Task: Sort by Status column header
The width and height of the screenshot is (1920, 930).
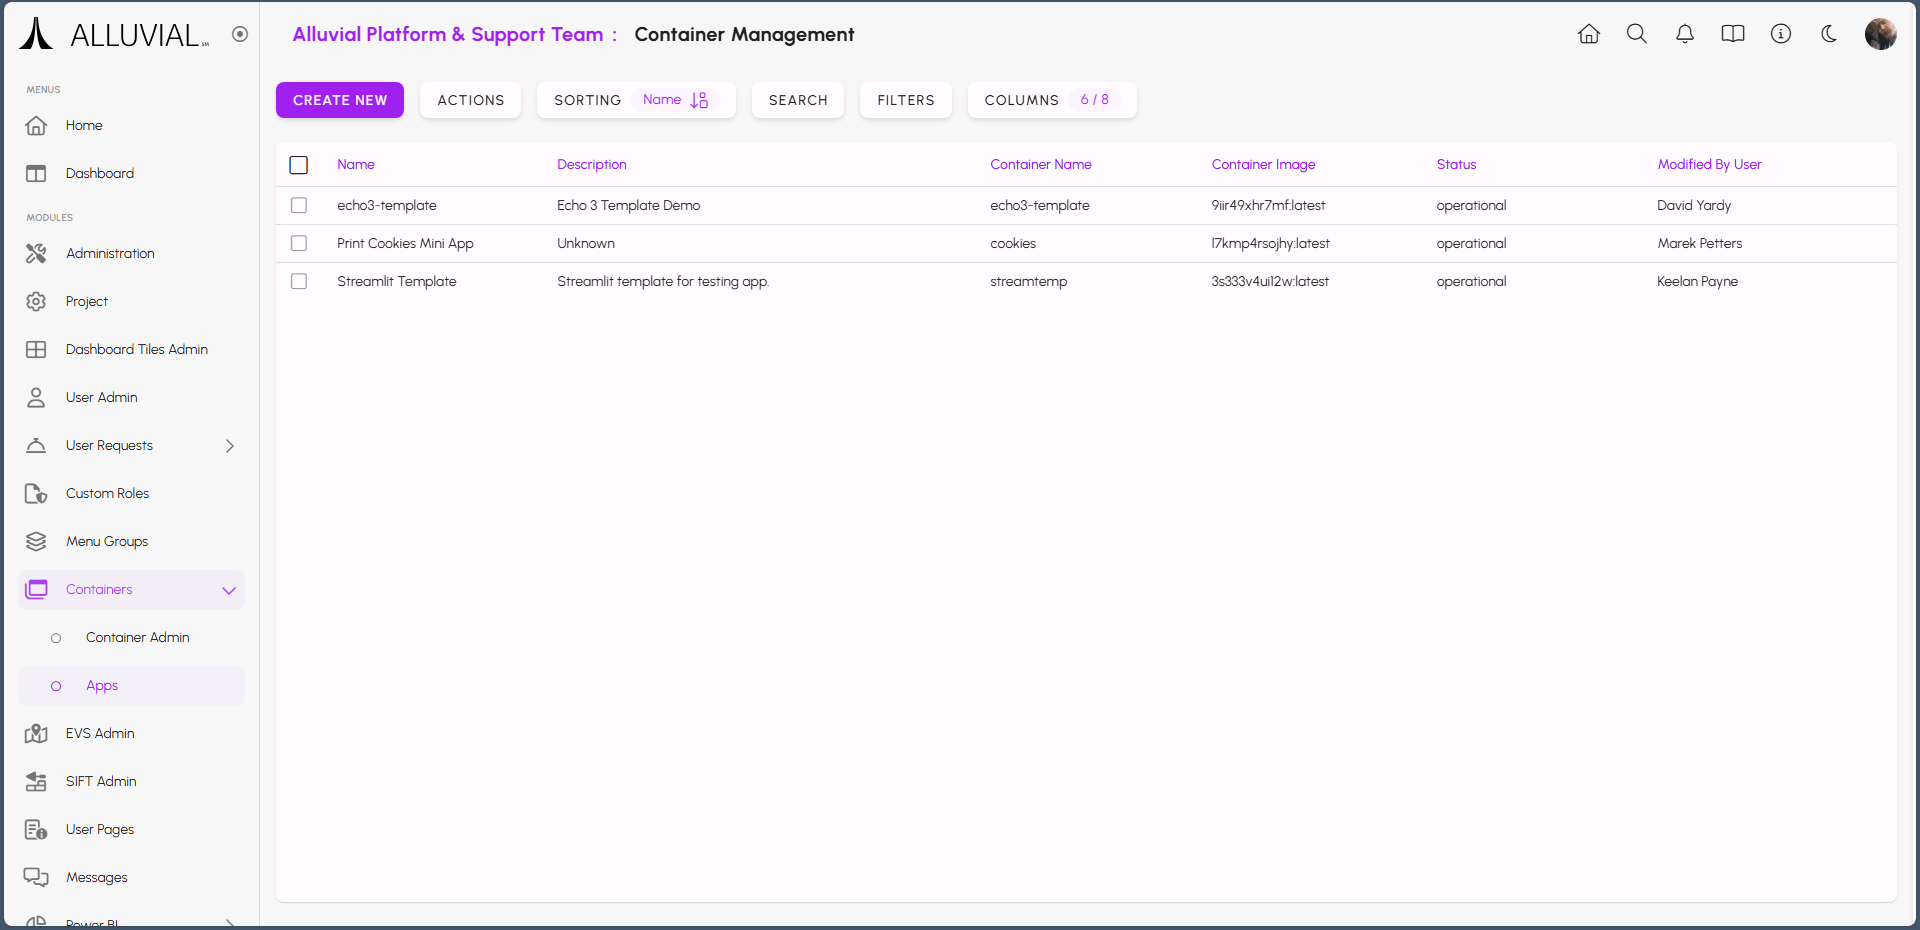Action: (x=1456, y=165)
